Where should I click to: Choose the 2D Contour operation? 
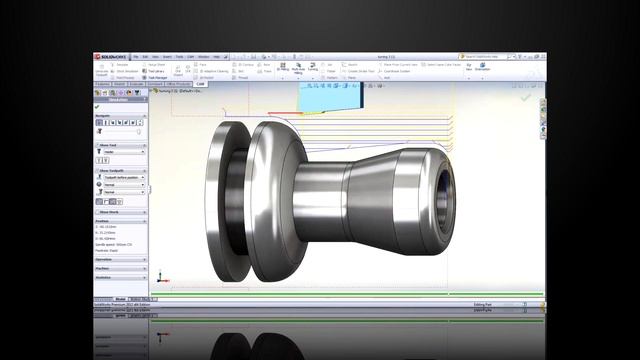pos(243,64)
